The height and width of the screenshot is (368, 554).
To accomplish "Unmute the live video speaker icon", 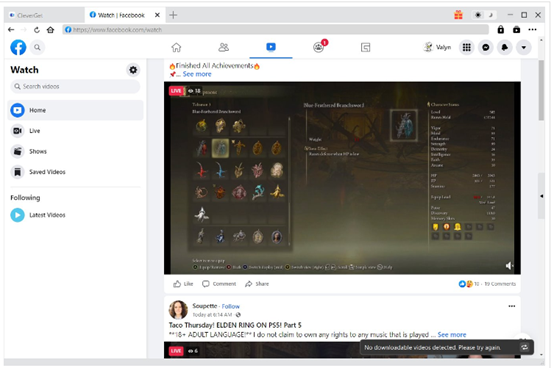I will click(509, 266).
